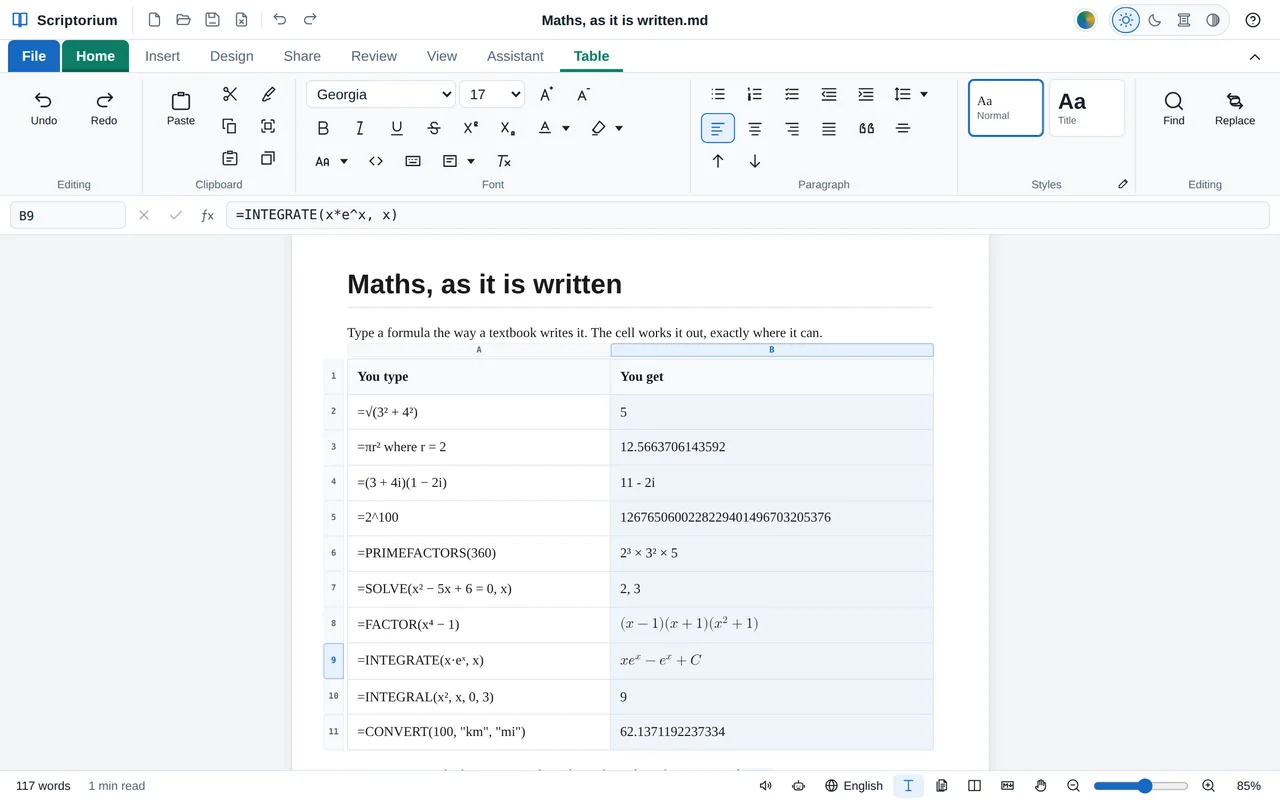The height and width of the screenshot is (800, 1280).
Task: Insert a checklist
Action: point(792,94)
